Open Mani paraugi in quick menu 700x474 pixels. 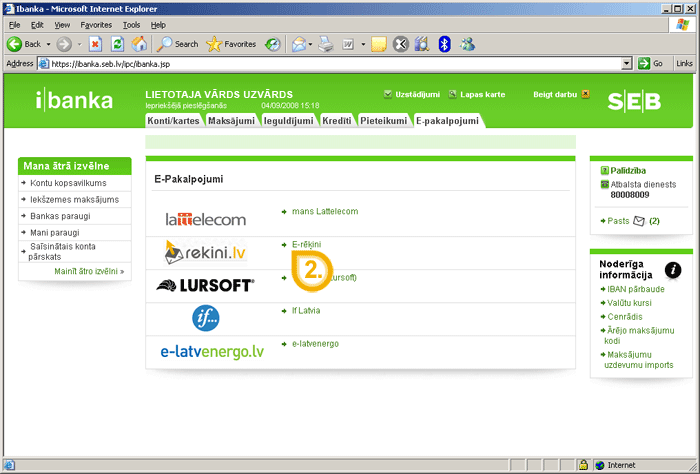(55, 233)
